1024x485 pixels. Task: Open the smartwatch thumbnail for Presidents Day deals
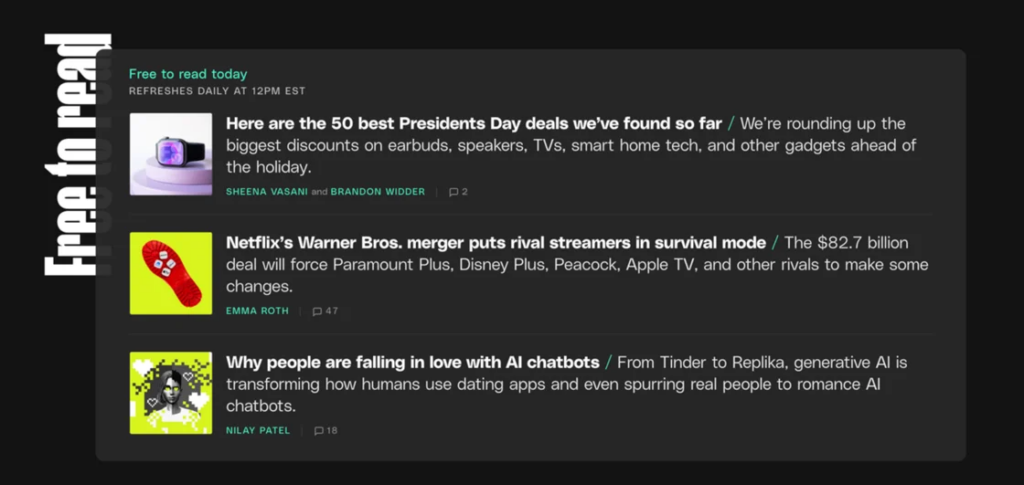click(170, 154)
